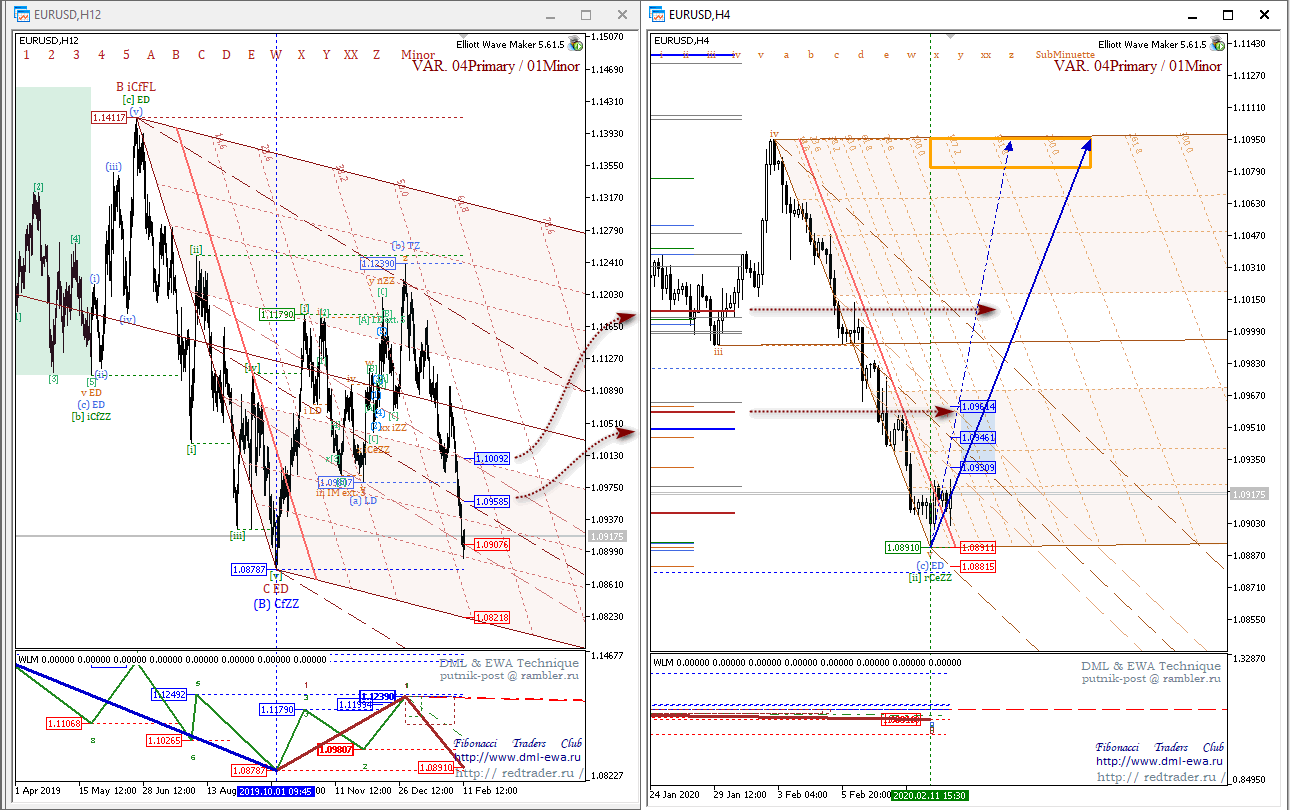Maximize the EURUSD,H12 chart window

[586, 15]
